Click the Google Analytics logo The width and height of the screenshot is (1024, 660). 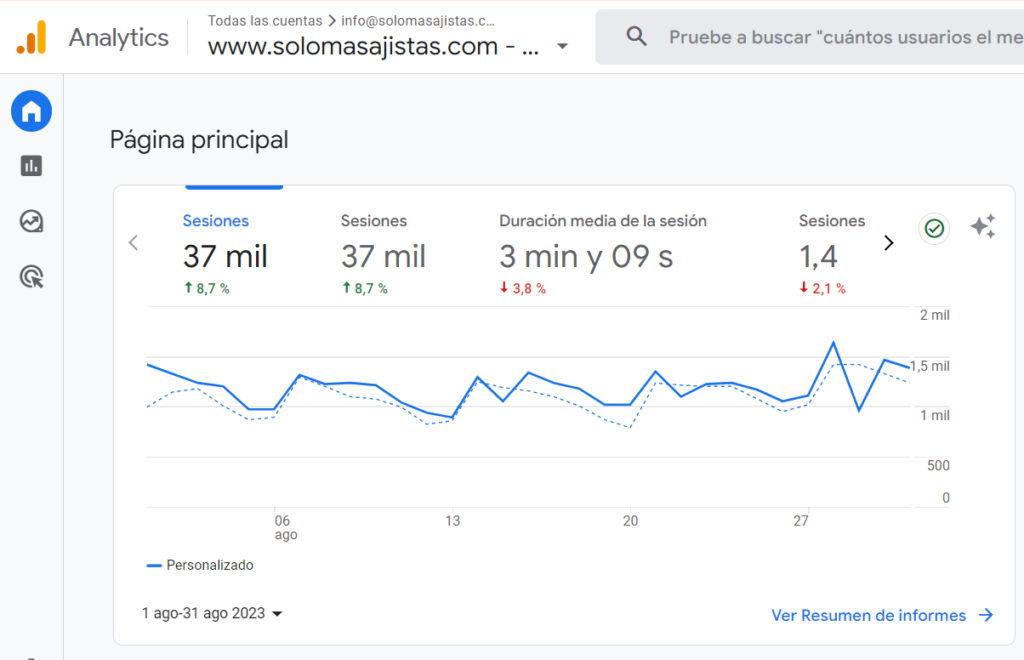pyautogui.click(x=31, y=37)
